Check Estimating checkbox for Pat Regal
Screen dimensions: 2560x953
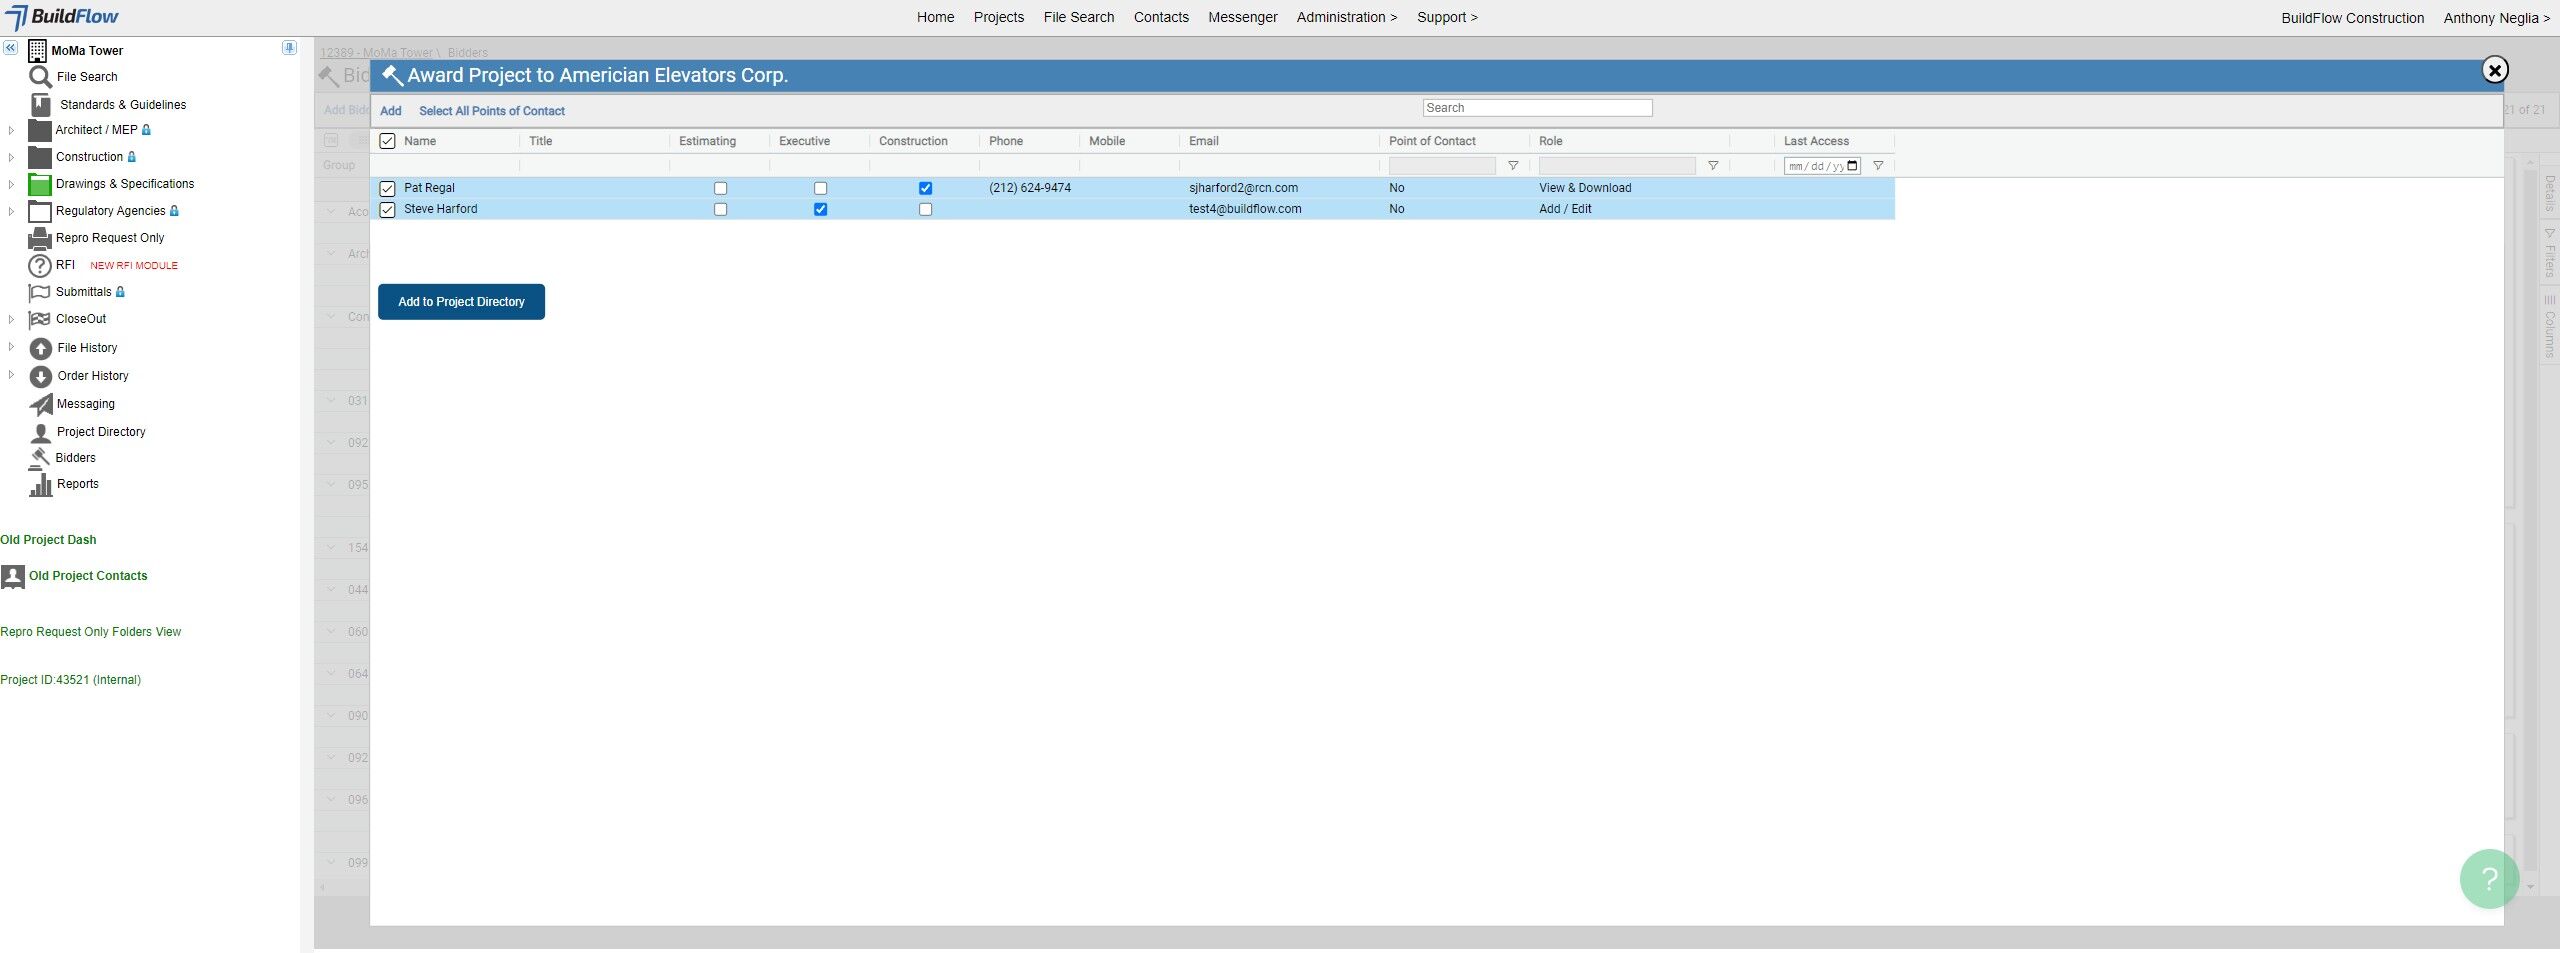[x=720, y=188]
